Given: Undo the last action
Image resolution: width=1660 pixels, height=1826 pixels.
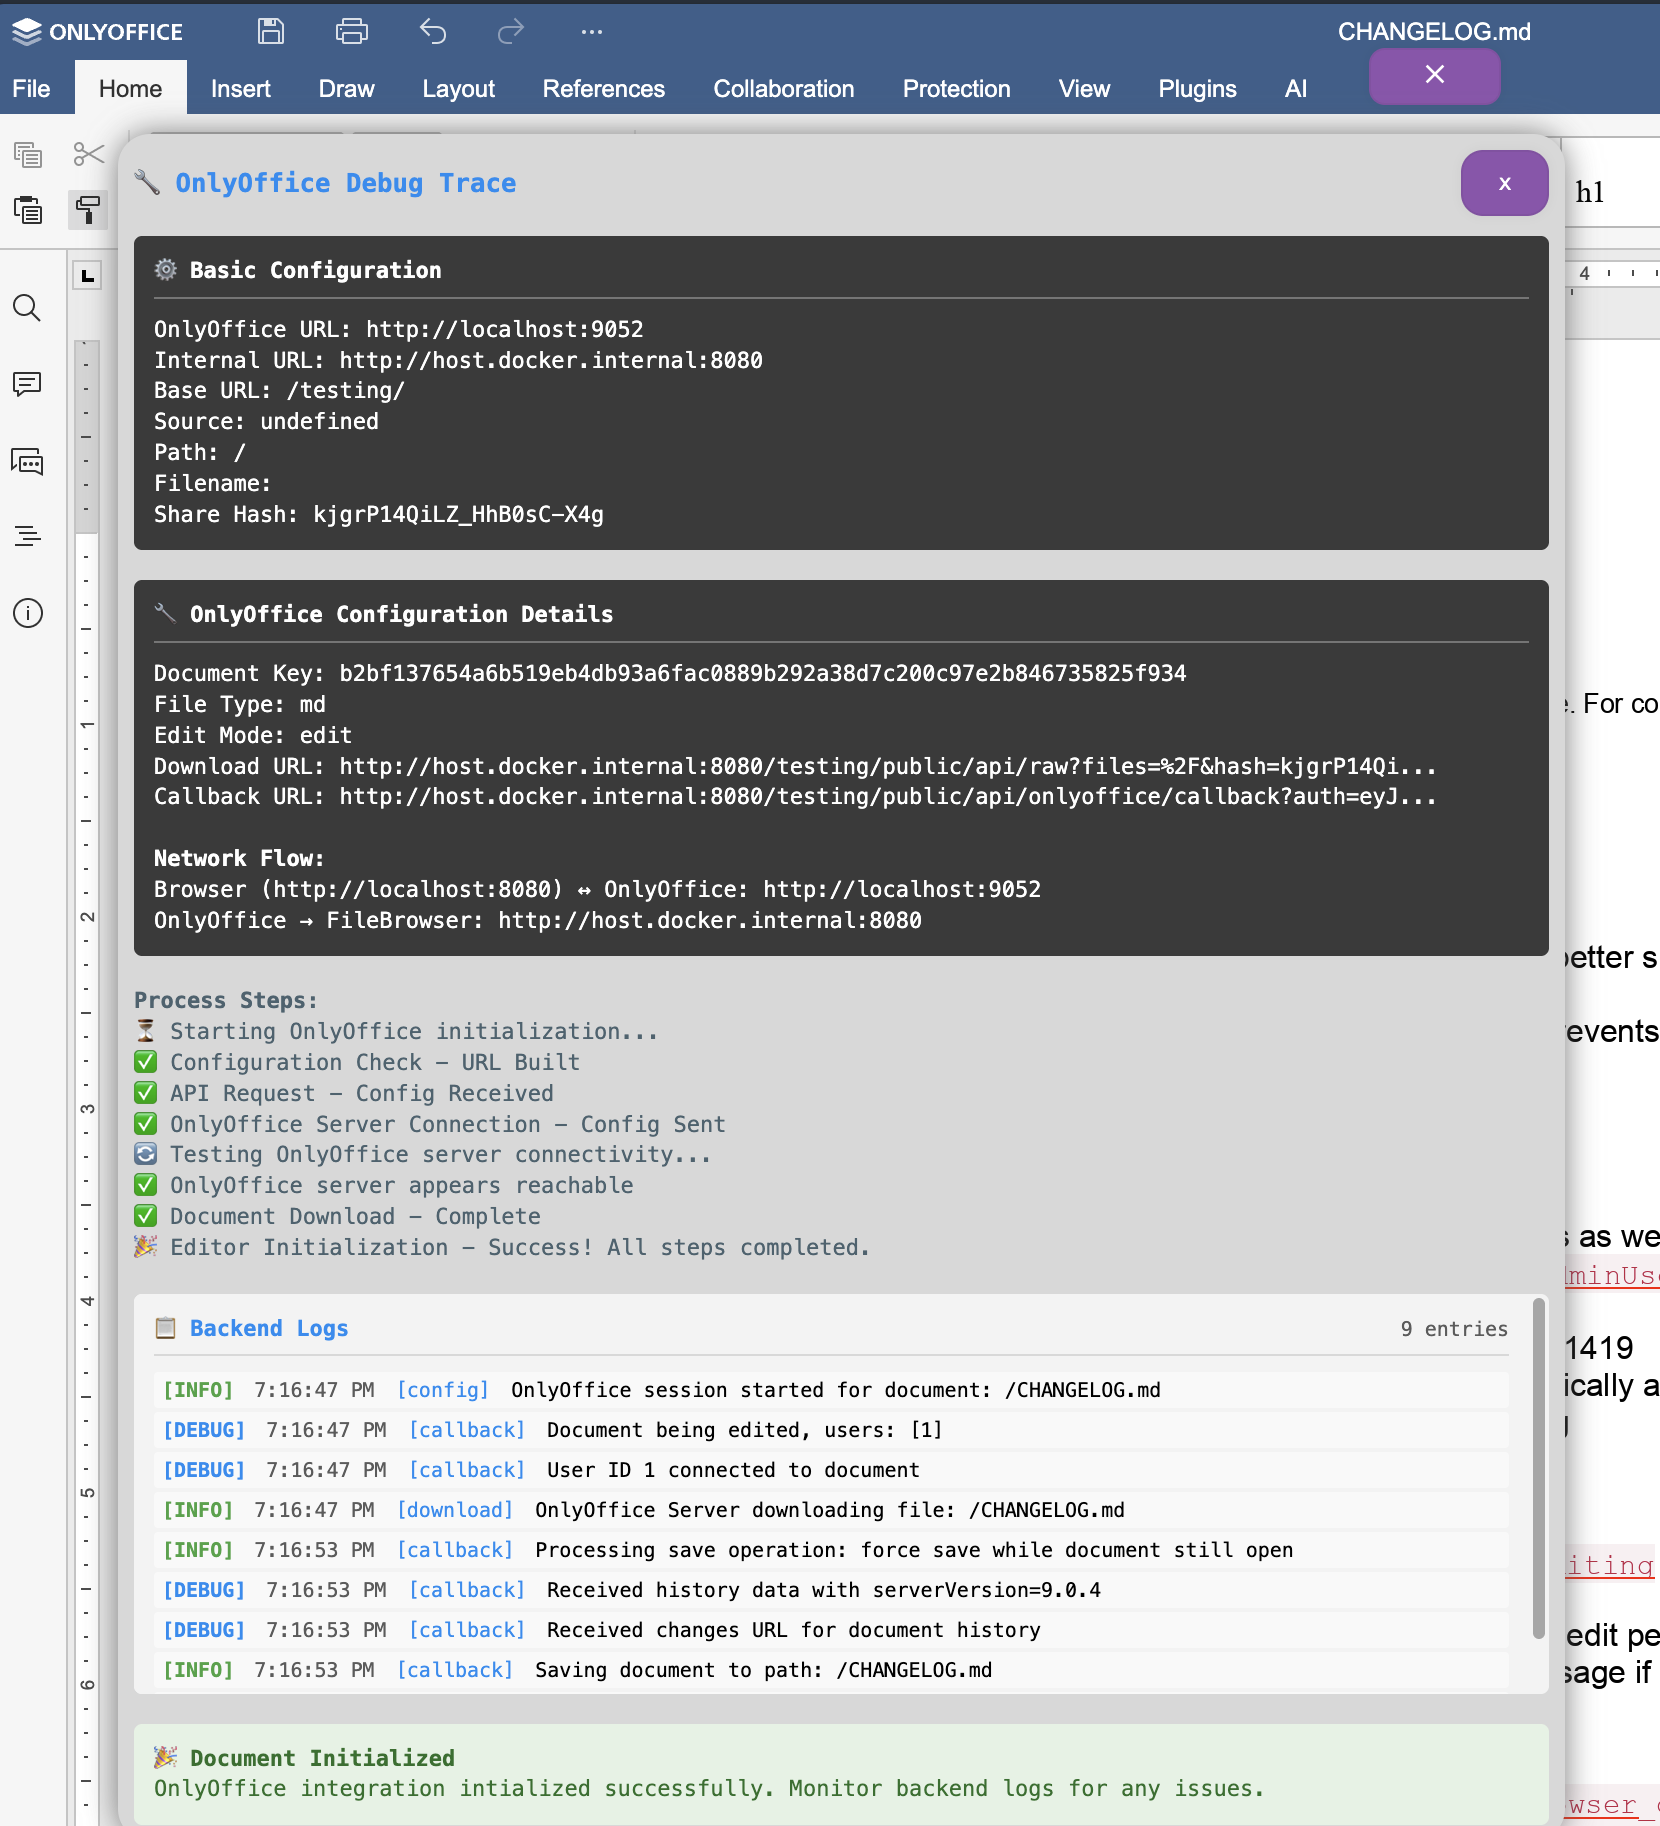Looking at the screenshot, I should (x=432, y=31).
